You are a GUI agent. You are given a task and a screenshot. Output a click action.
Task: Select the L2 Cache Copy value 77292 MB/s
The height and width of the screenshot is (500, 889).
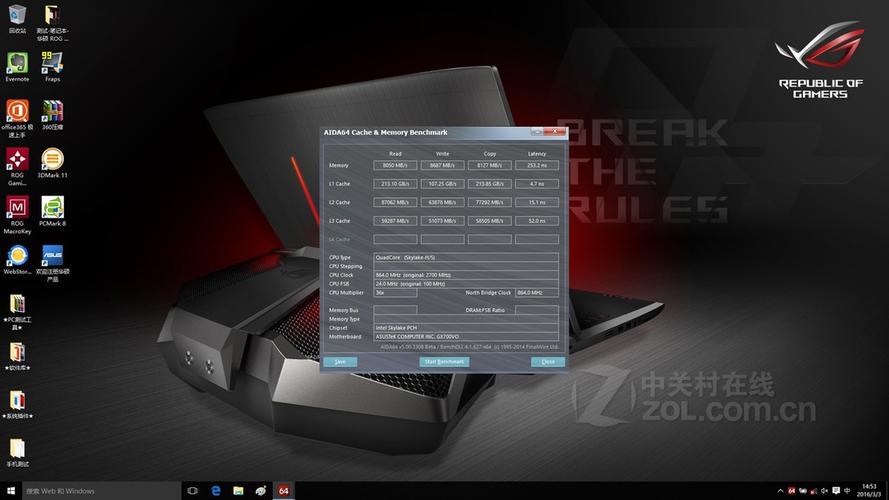coord(489,202)
